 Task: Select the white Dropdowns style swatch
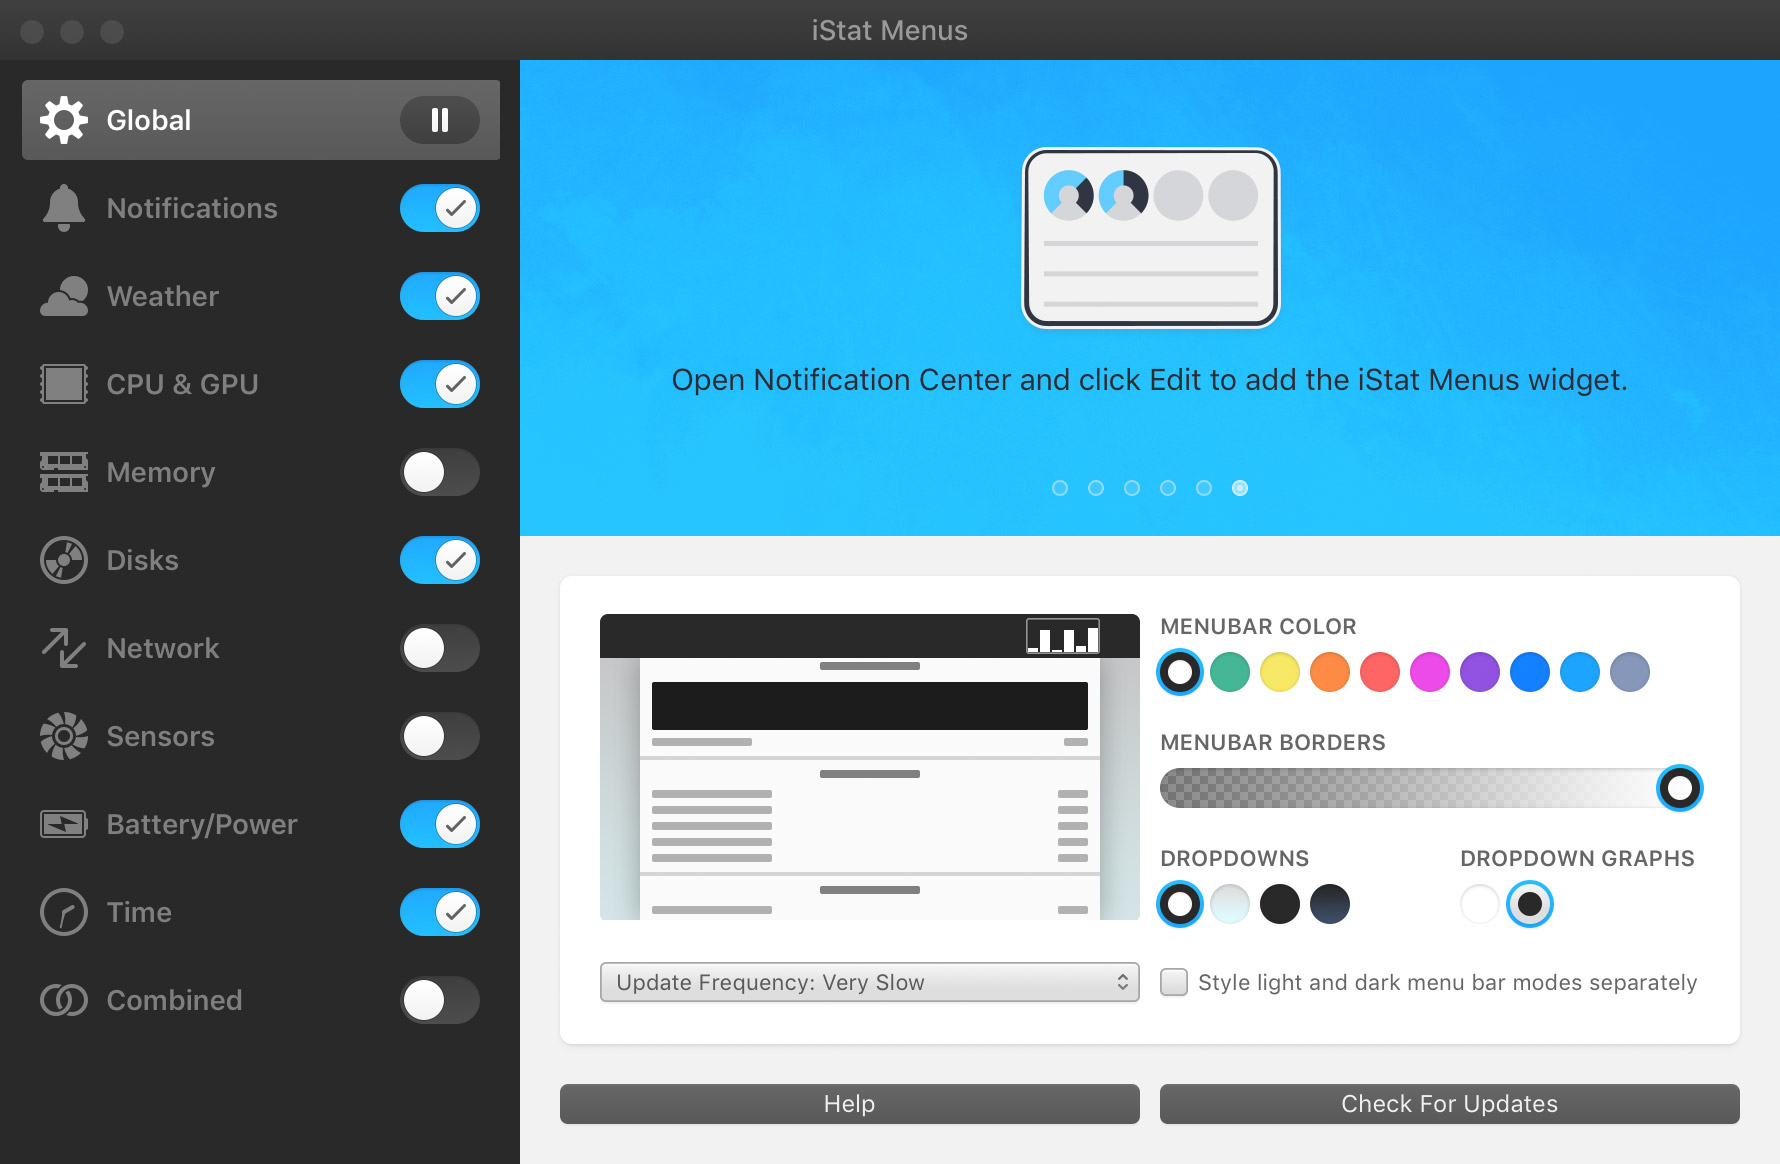click(x=1180, y=904)
